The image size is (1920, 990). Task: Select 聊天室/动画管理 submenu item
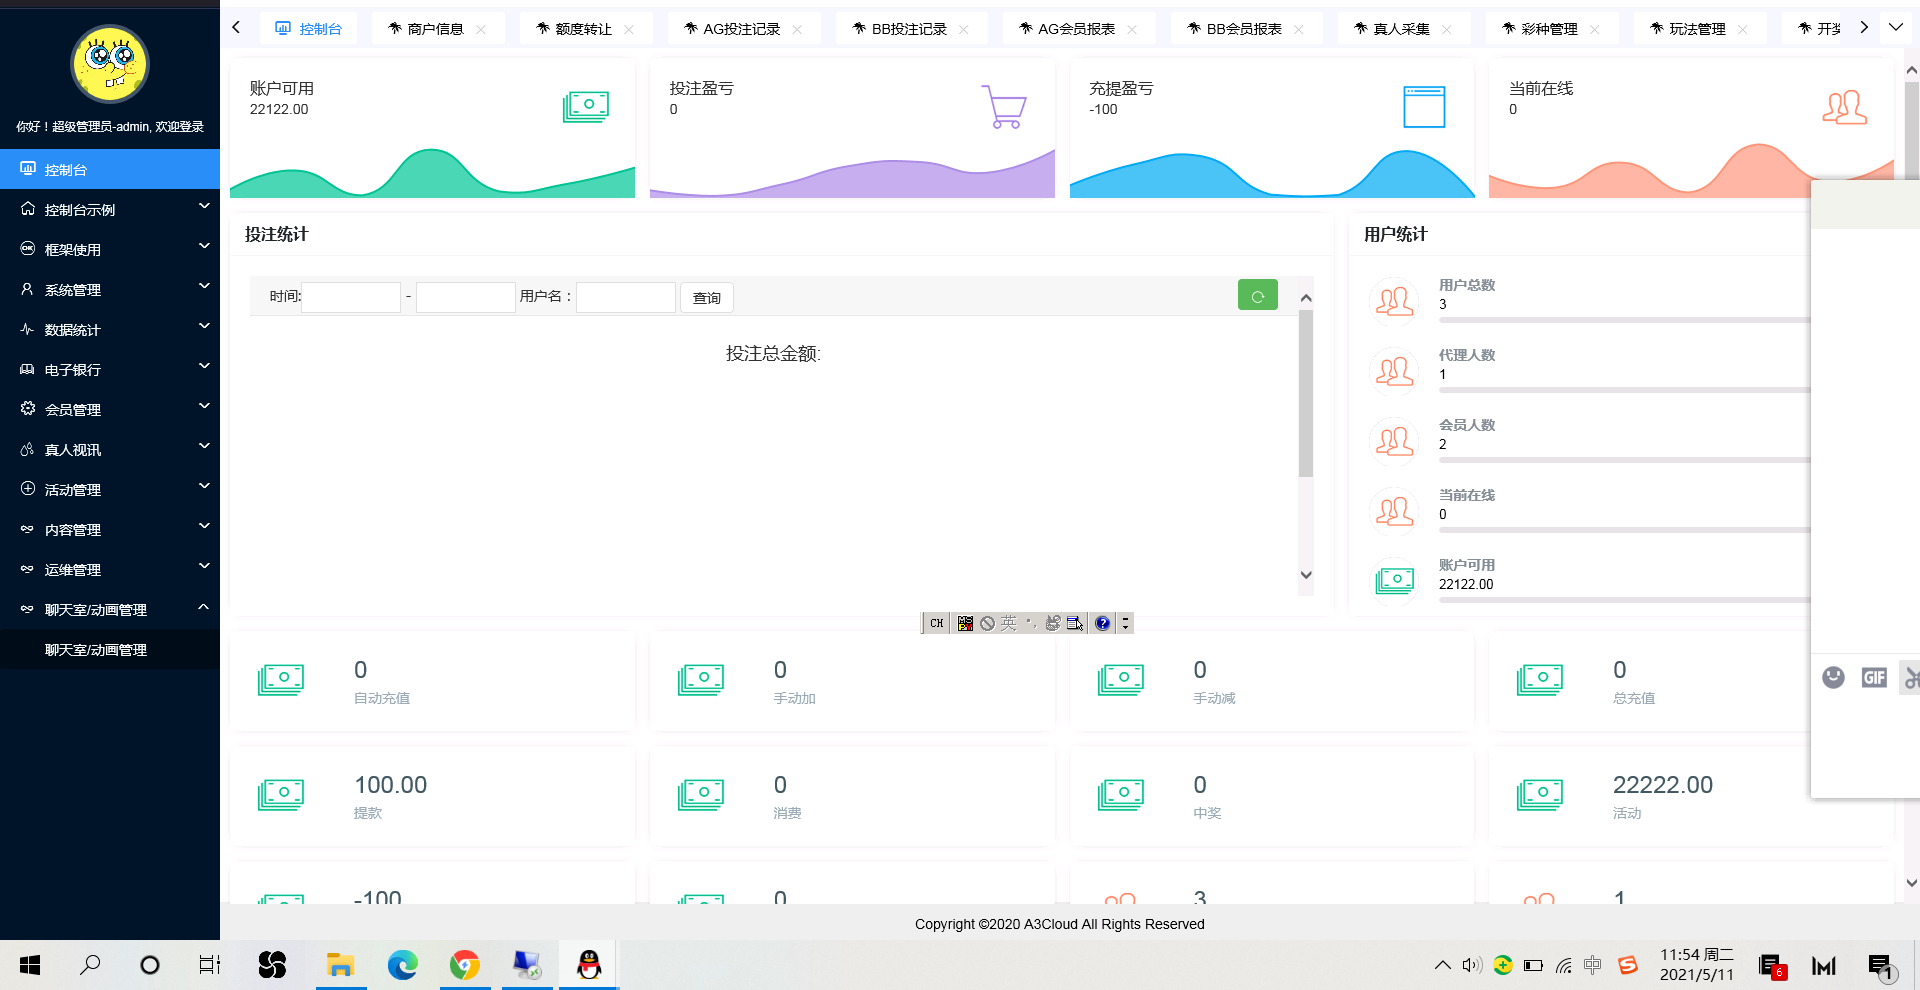(96, 650)
